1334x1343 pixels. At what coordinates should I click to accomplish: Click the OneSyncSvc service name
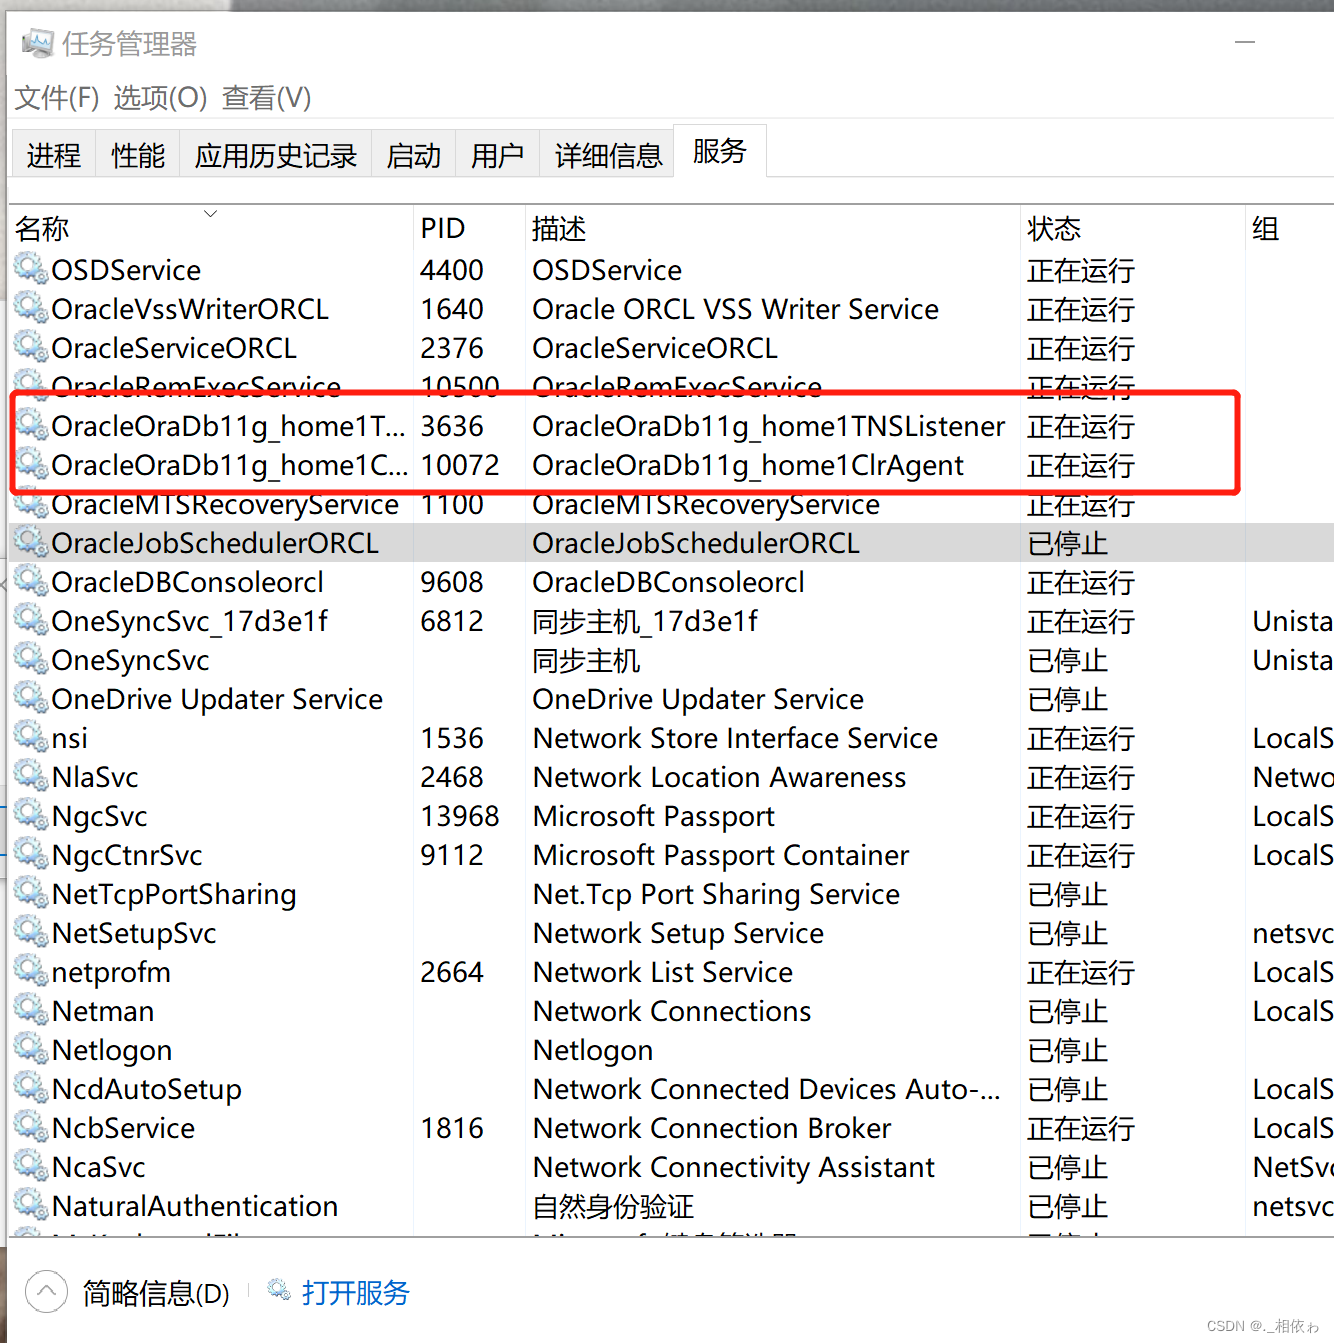point(131,660)
